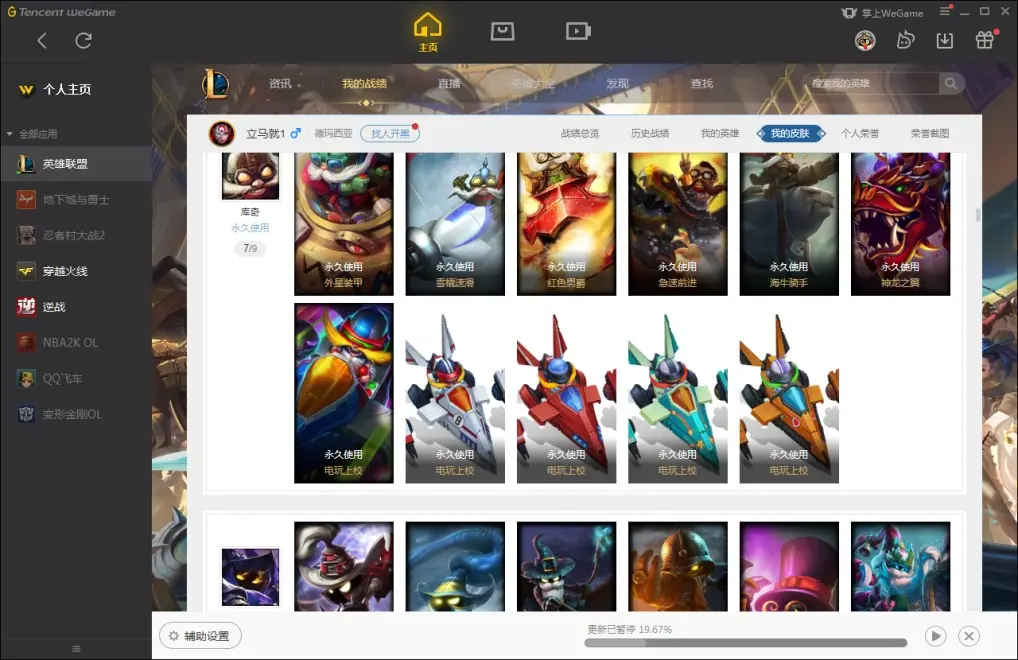Open the 掌上WeGame link
The width and height of the screenshot is (1018, 660).
[x=882, y=13]
